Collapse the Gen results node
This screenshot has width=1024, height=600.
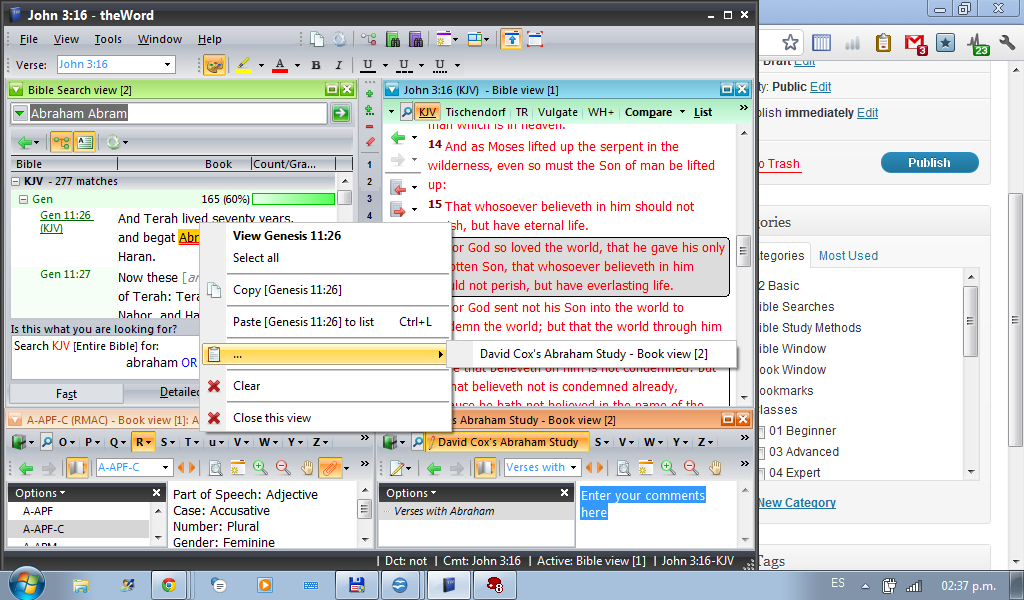(x=24, y=199)
